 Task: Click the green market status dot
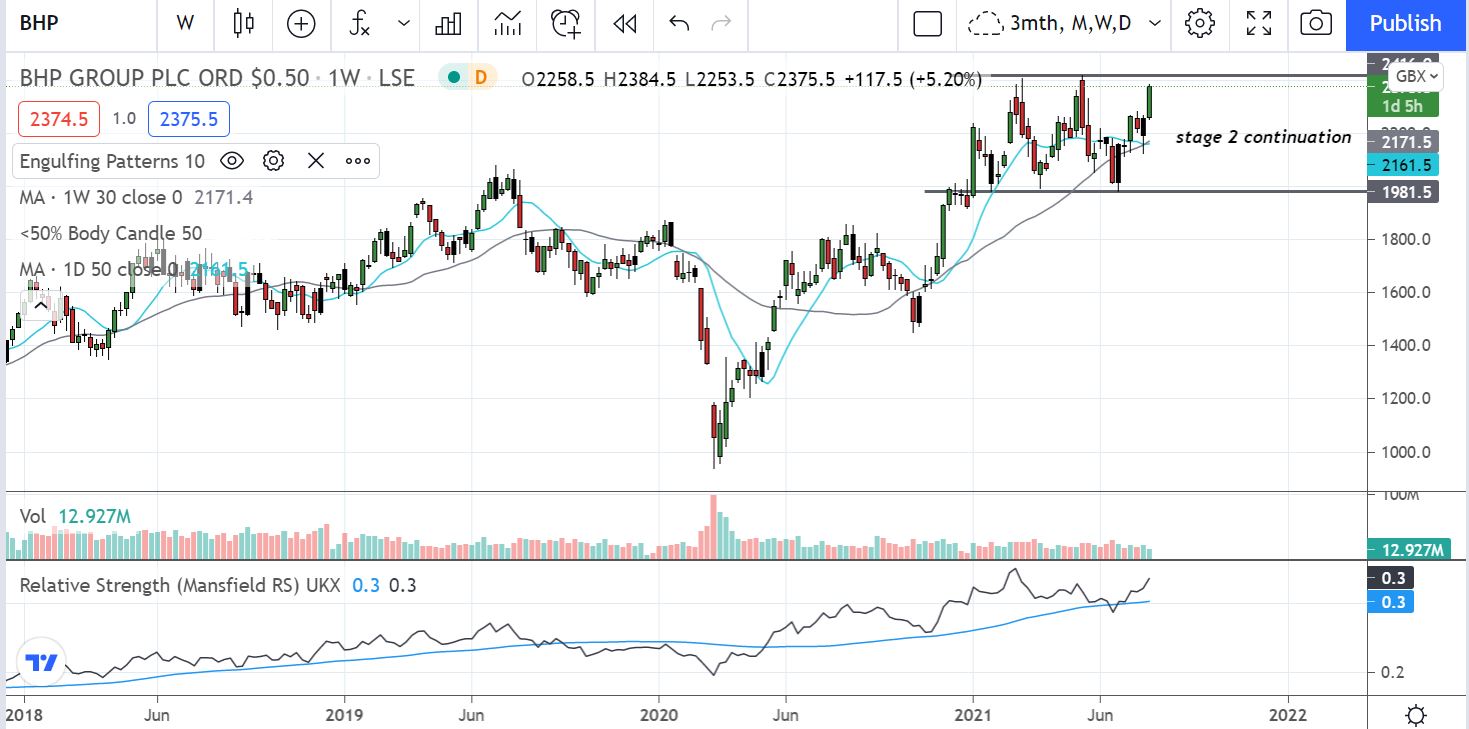pyautogui.click(x=455, y=78)
